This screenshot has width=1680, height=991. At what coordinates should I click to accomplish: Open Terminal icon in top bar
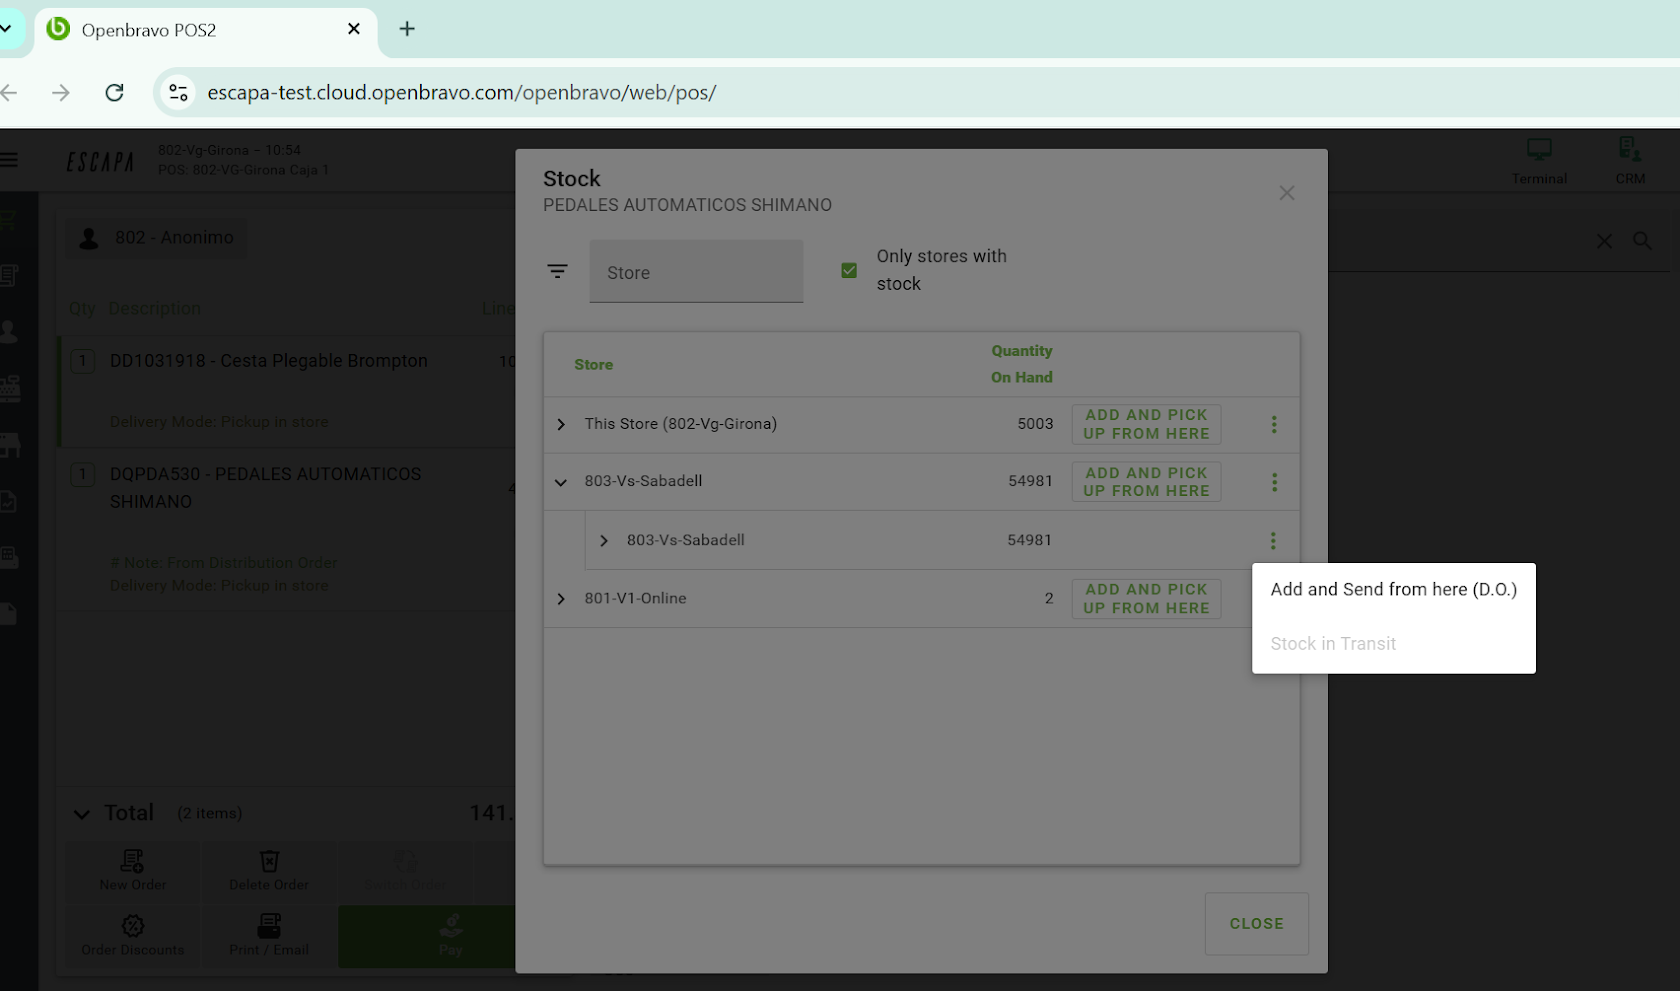1538,160
